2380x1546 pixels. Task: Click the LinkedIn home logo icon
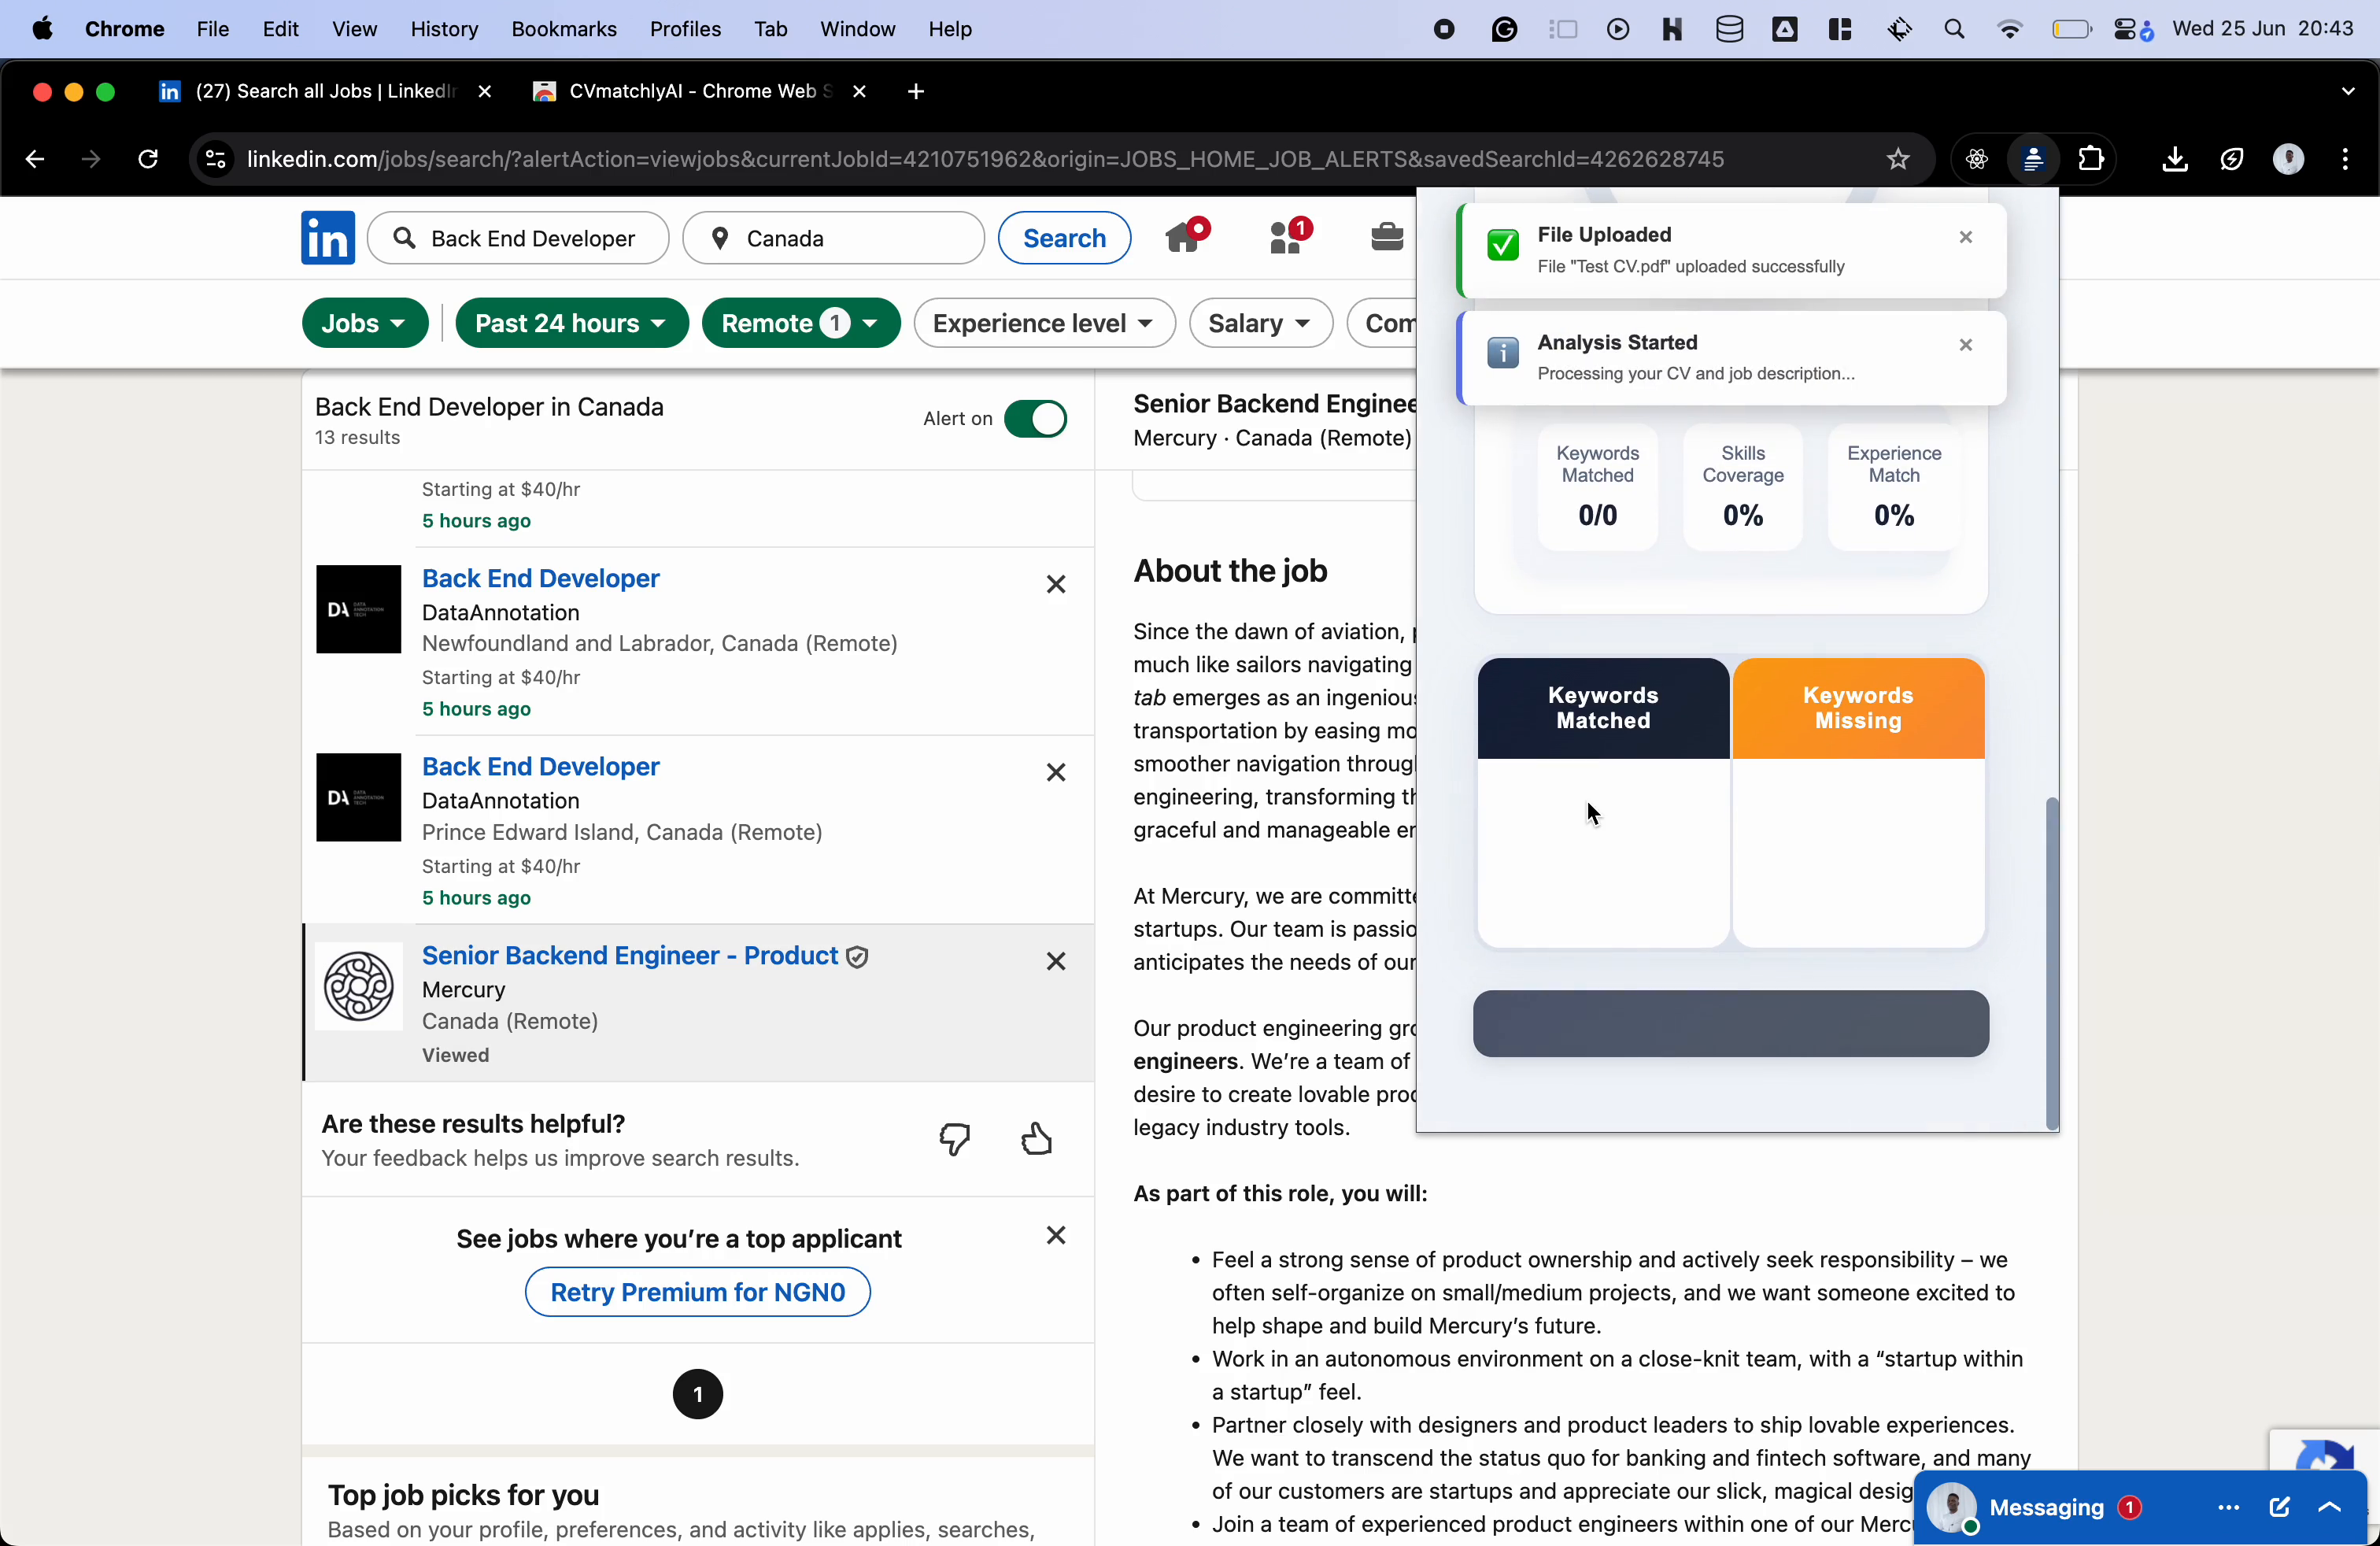point(327,238)
